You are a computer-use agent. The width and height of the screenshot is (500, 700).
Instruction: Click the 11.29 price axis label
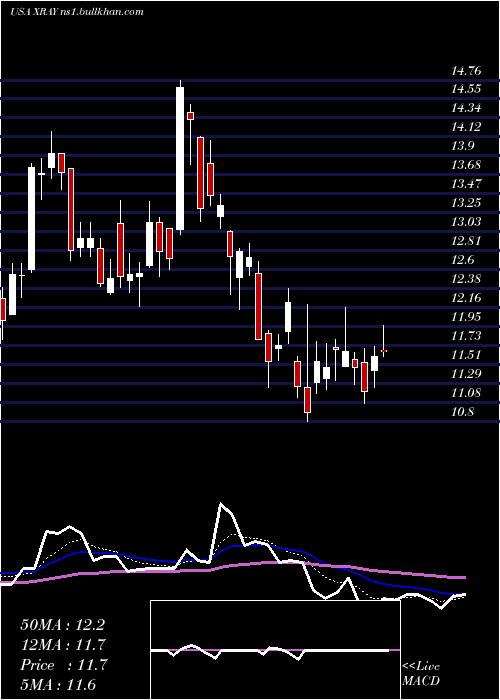(466, 374)
